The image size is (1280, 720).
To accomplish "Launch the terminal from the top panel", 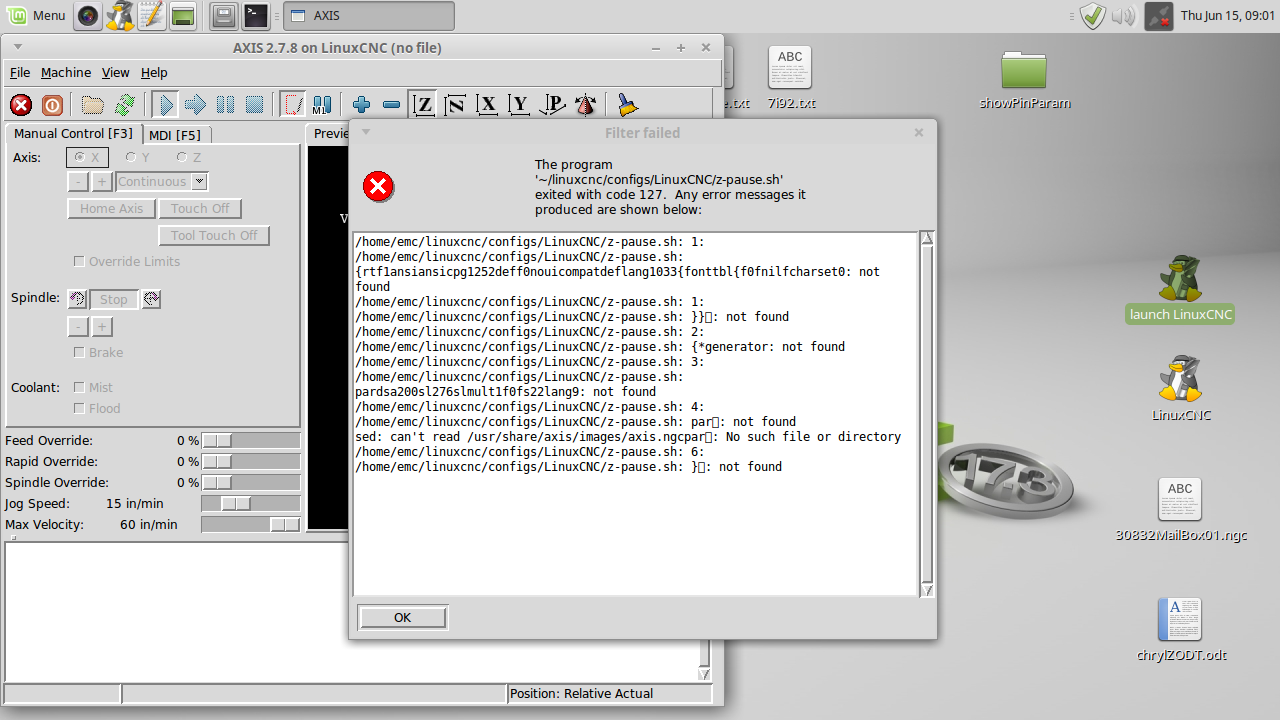I will coord(256,15).
